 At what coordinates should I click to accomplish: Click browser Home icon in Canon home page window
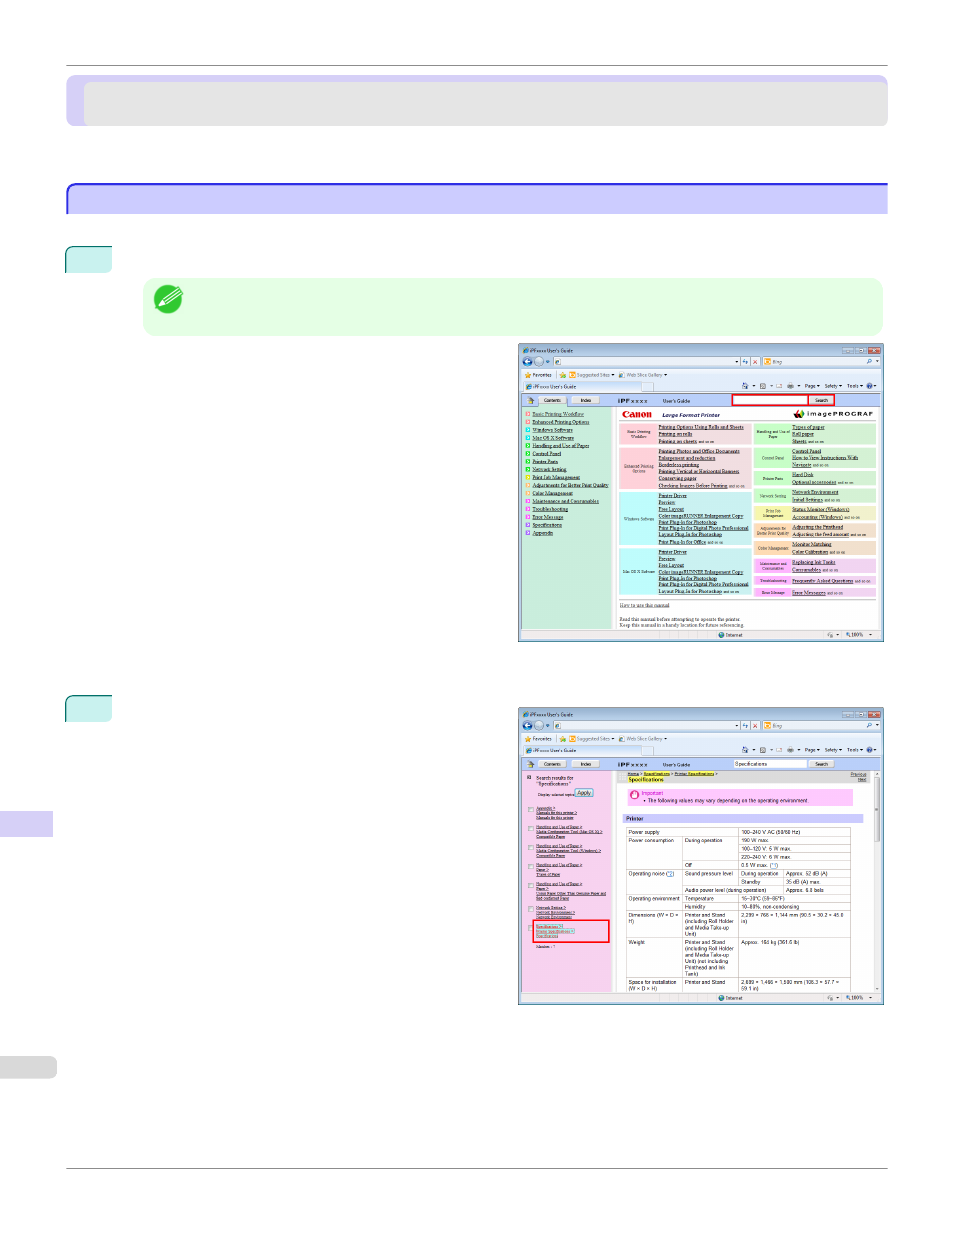[745, 386]
